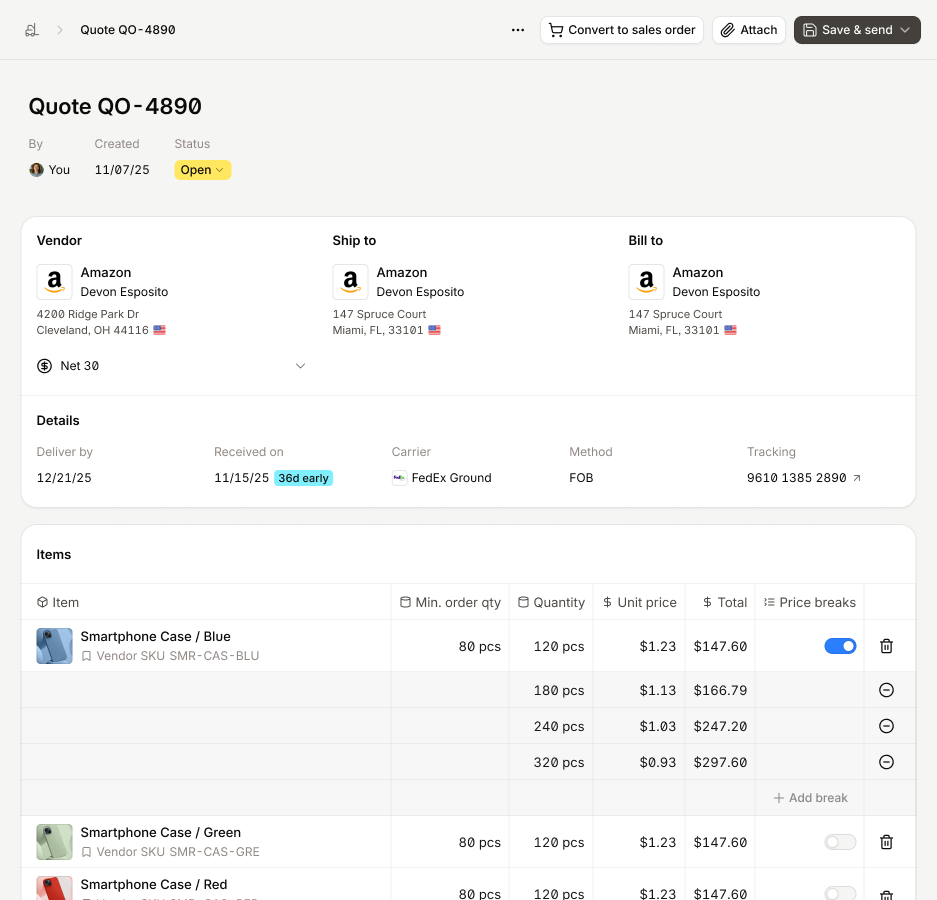Click the FOB method value
This screenshot has height=900, width=937.
pos(581,477)
